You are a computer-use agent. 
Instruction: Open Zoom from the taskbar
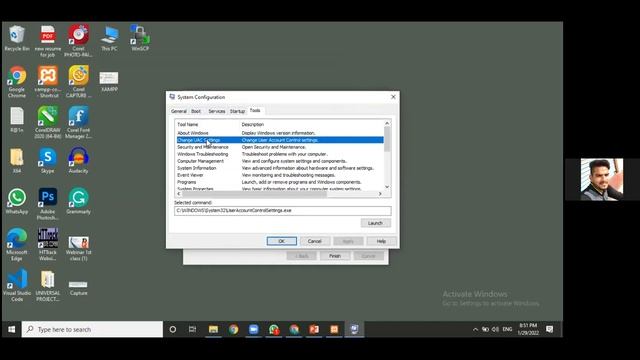(253, 329)
